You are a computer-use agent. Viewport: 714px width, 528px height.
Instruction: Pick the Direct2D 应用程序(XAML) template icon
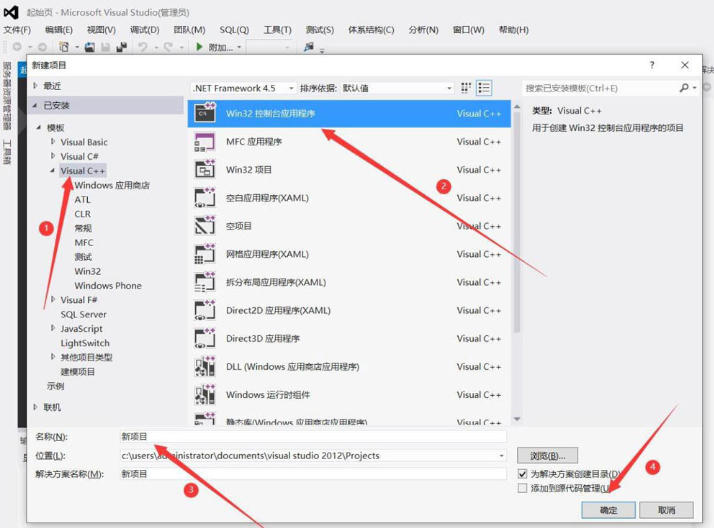204,310
